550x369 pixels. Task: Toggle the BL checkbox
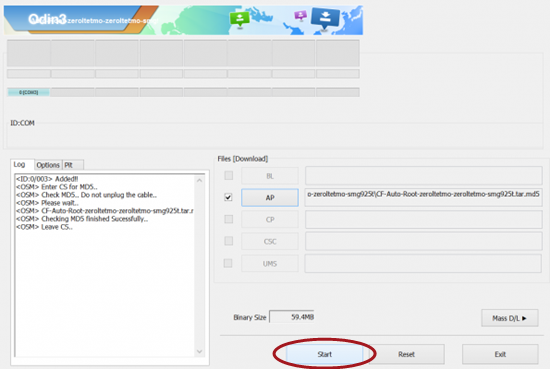pyautogui.click(x=228, y=175)
